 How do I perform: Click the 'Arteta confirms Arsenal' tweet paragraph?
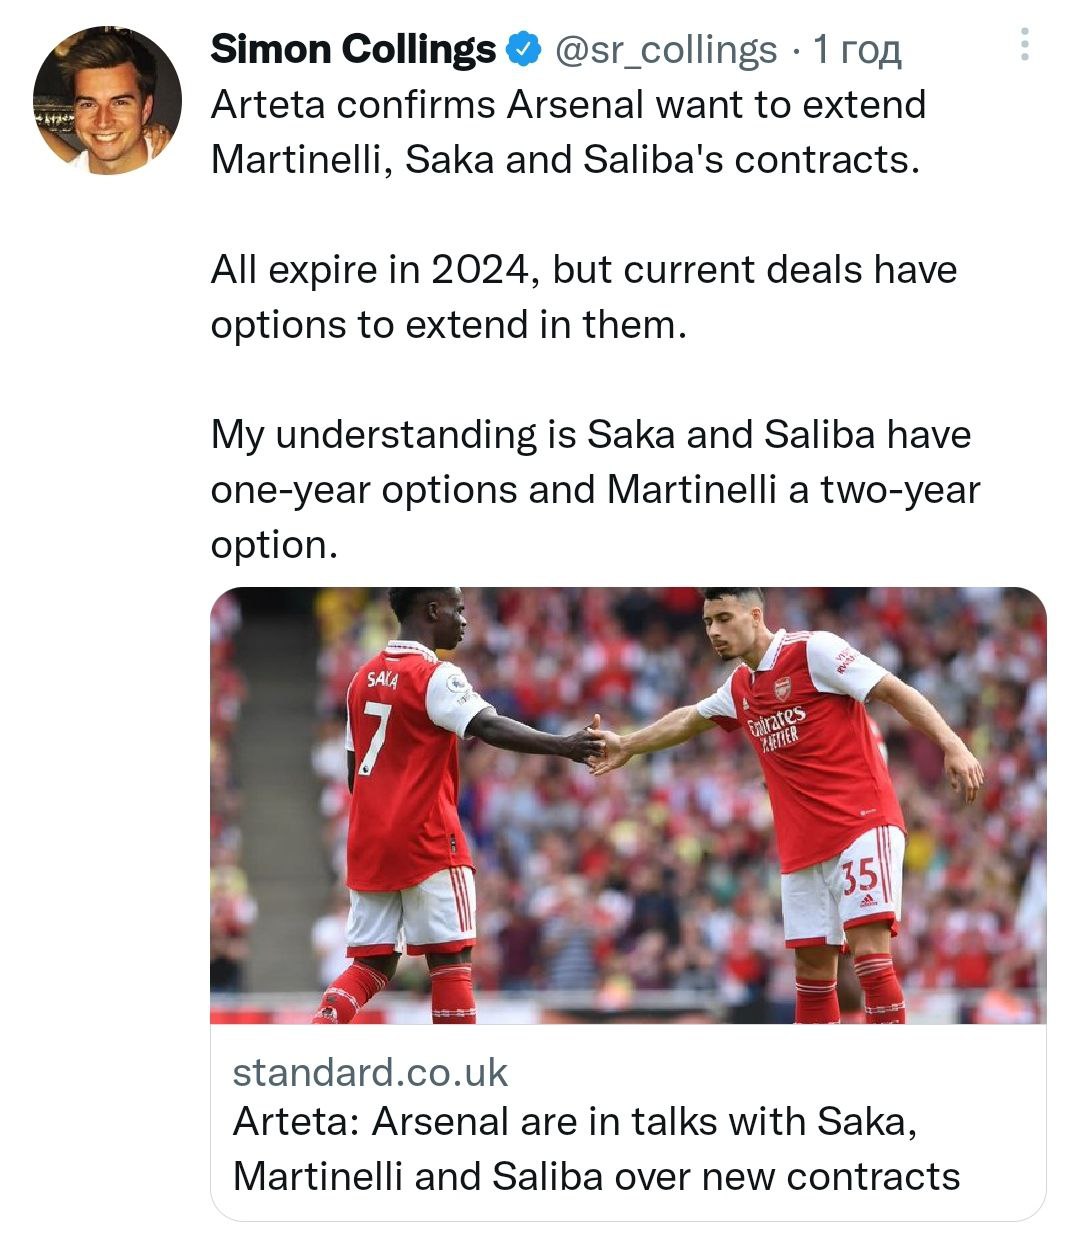click(568, 132)
